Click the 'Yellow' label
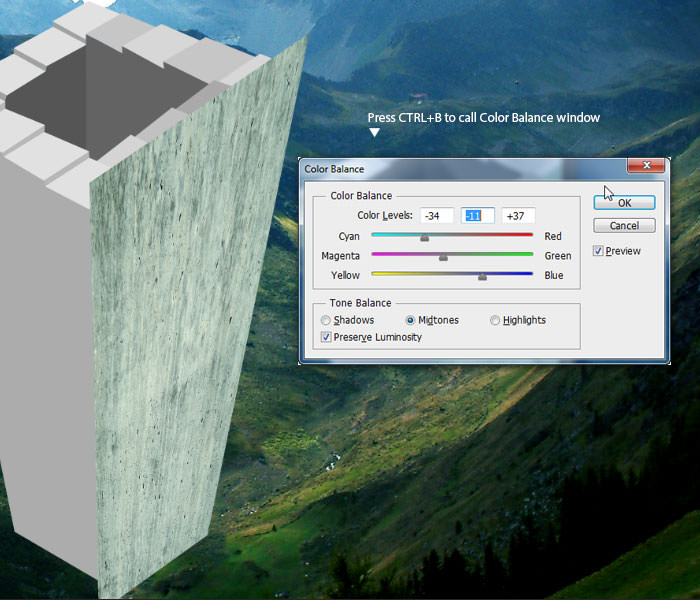Screen dimensions: 700x600 345,275
